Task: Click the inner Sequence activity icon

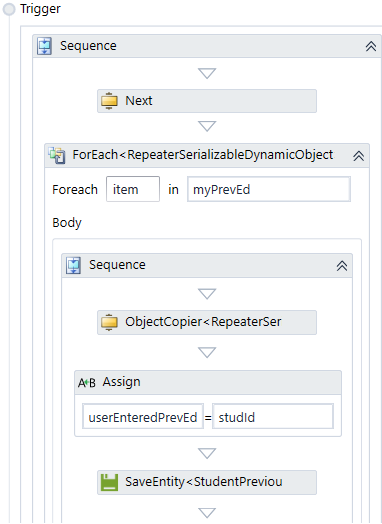Action: [74, 265]
